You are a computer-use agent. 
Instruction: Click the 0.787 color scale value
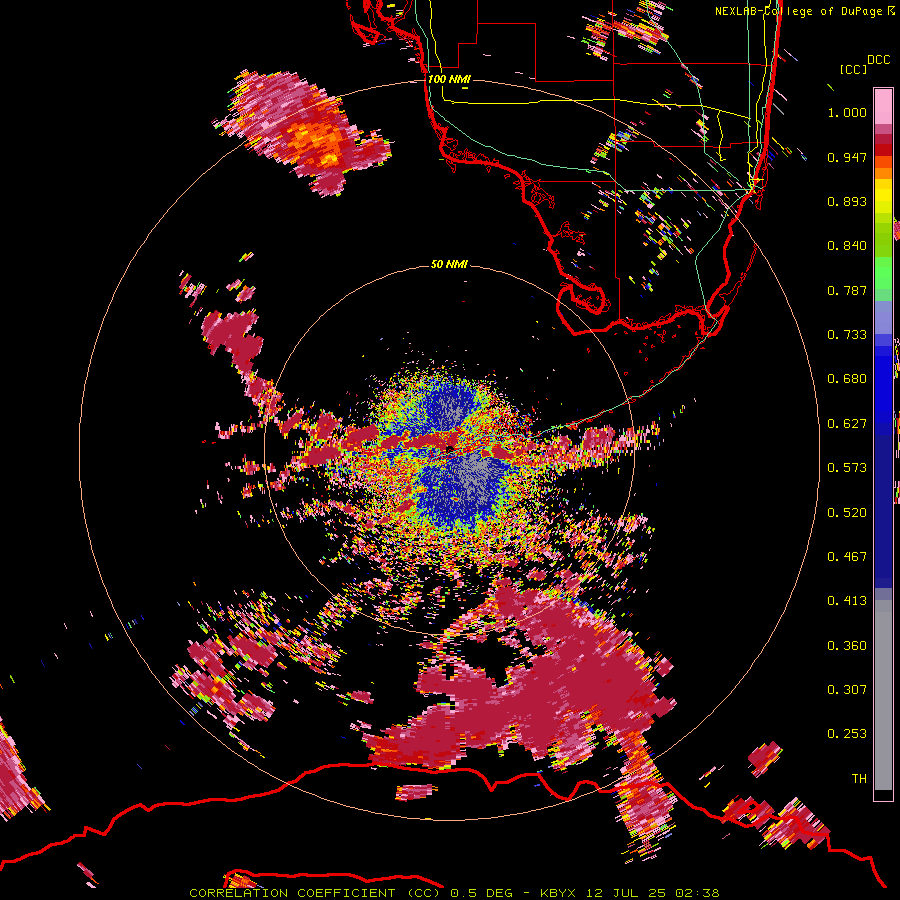847,290
